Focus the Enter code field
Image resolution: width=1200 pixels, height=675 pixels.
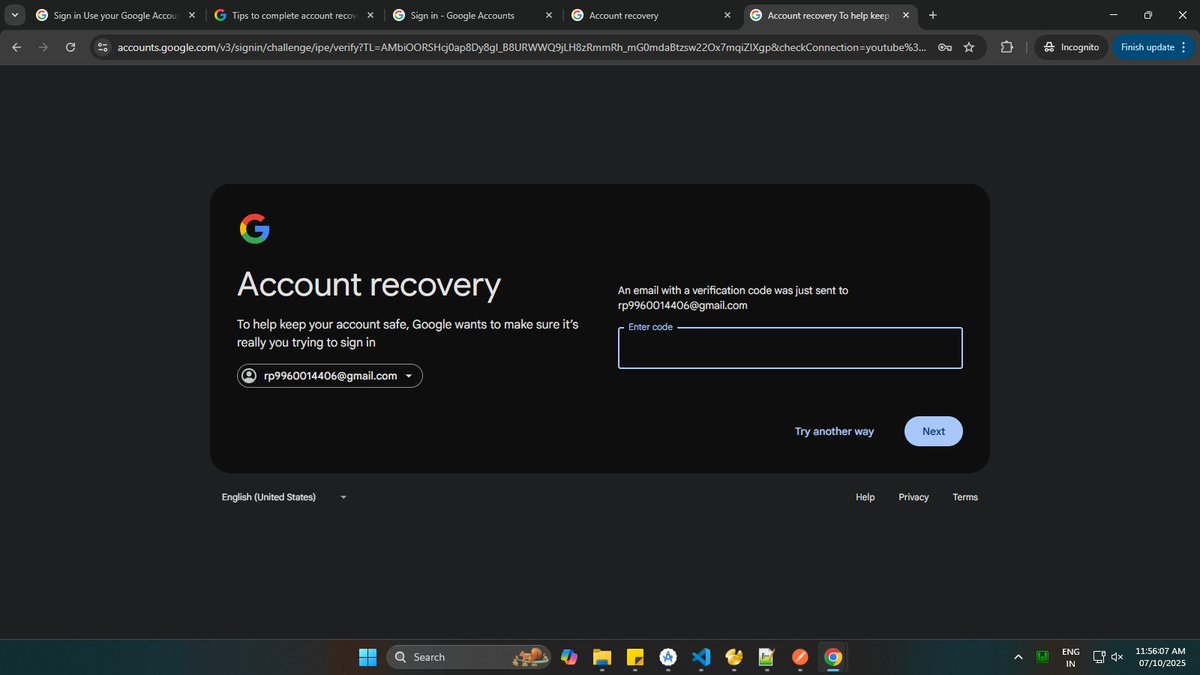point(790,348)
